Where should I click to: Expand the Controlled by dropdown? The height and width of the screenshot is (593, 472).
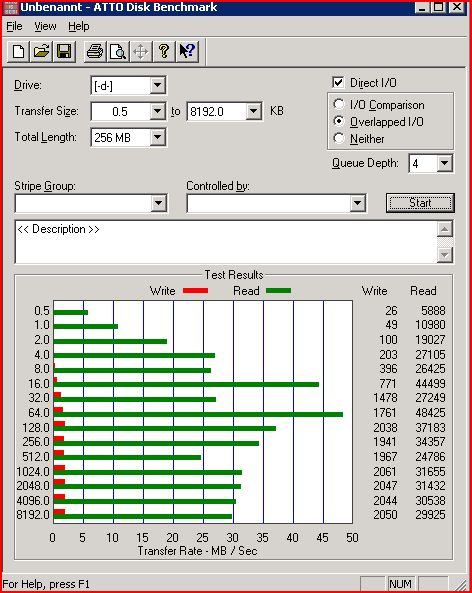click(357, 203)
